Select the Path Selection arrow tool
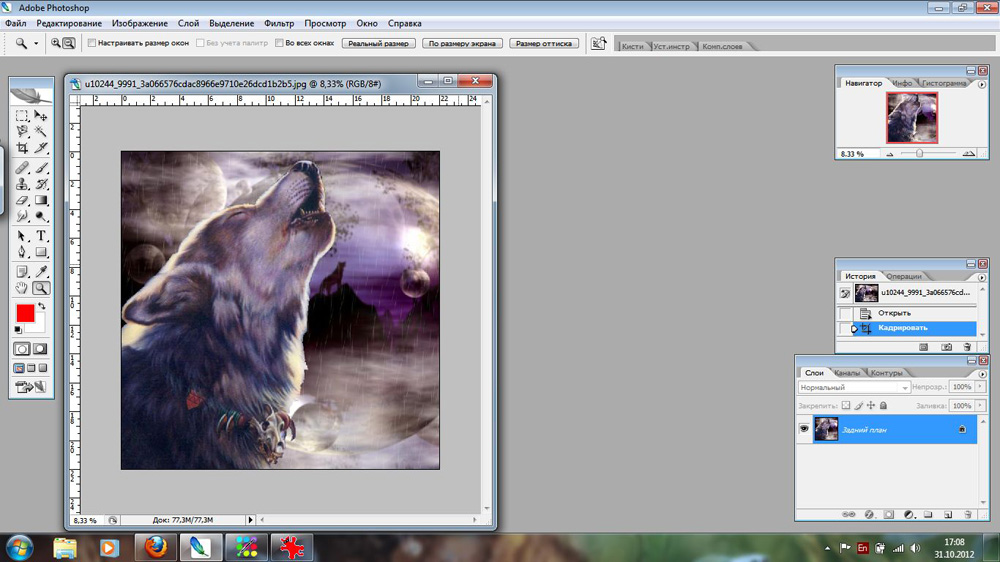Viewport: 1000px width, 562px height. pyautogui.click(x=22, y=235)
